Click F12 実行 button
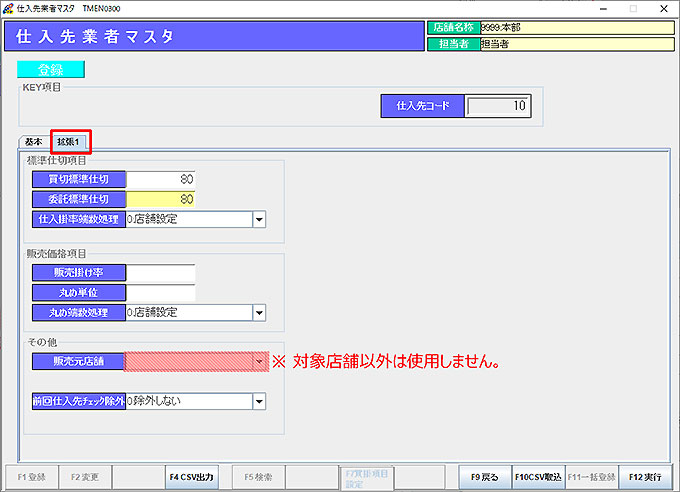Image resolution: width=680 pixels, height=492 pixels. (x=645, y=477)
